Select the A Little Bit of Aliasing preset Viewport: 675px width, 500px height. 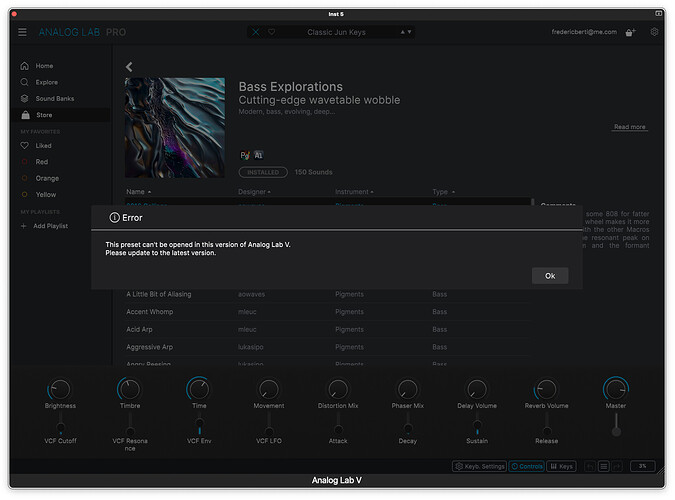point(327,294)
